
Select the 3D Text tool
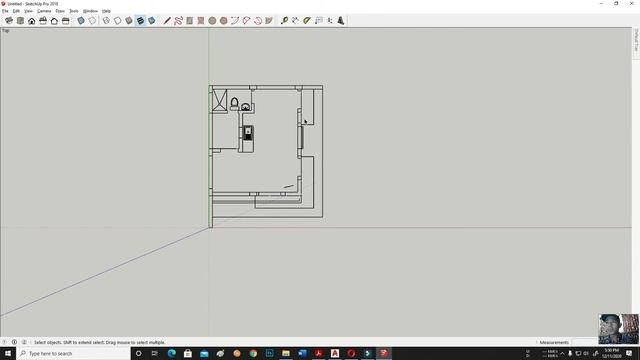[341, 20]
